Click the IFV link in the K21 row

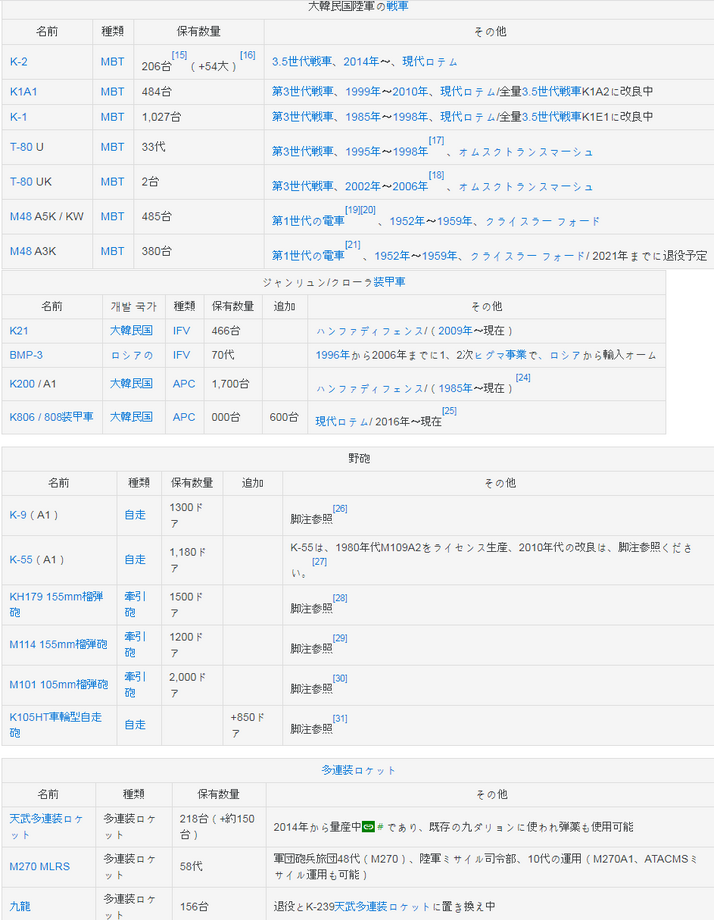point(181,331)
